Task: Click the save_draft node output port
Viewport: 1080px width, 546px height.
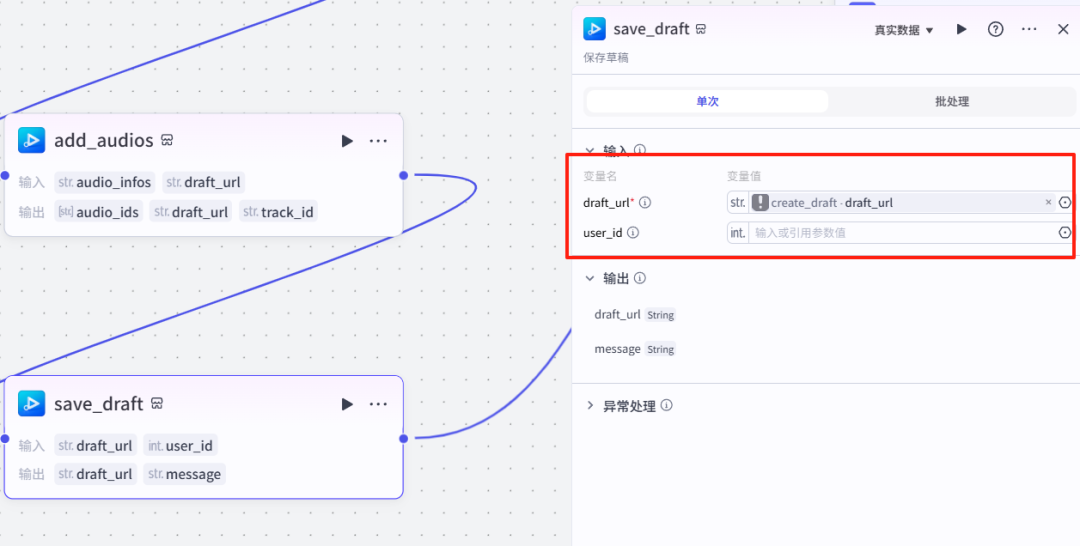Action: click(x=404, y=439)
